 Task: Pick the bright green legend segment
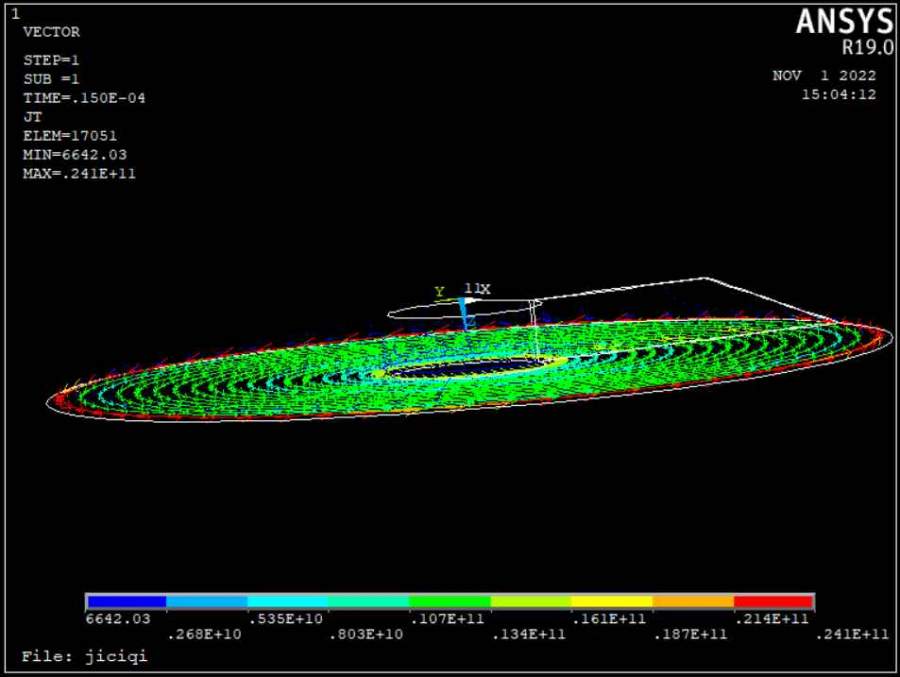(450, 602)
